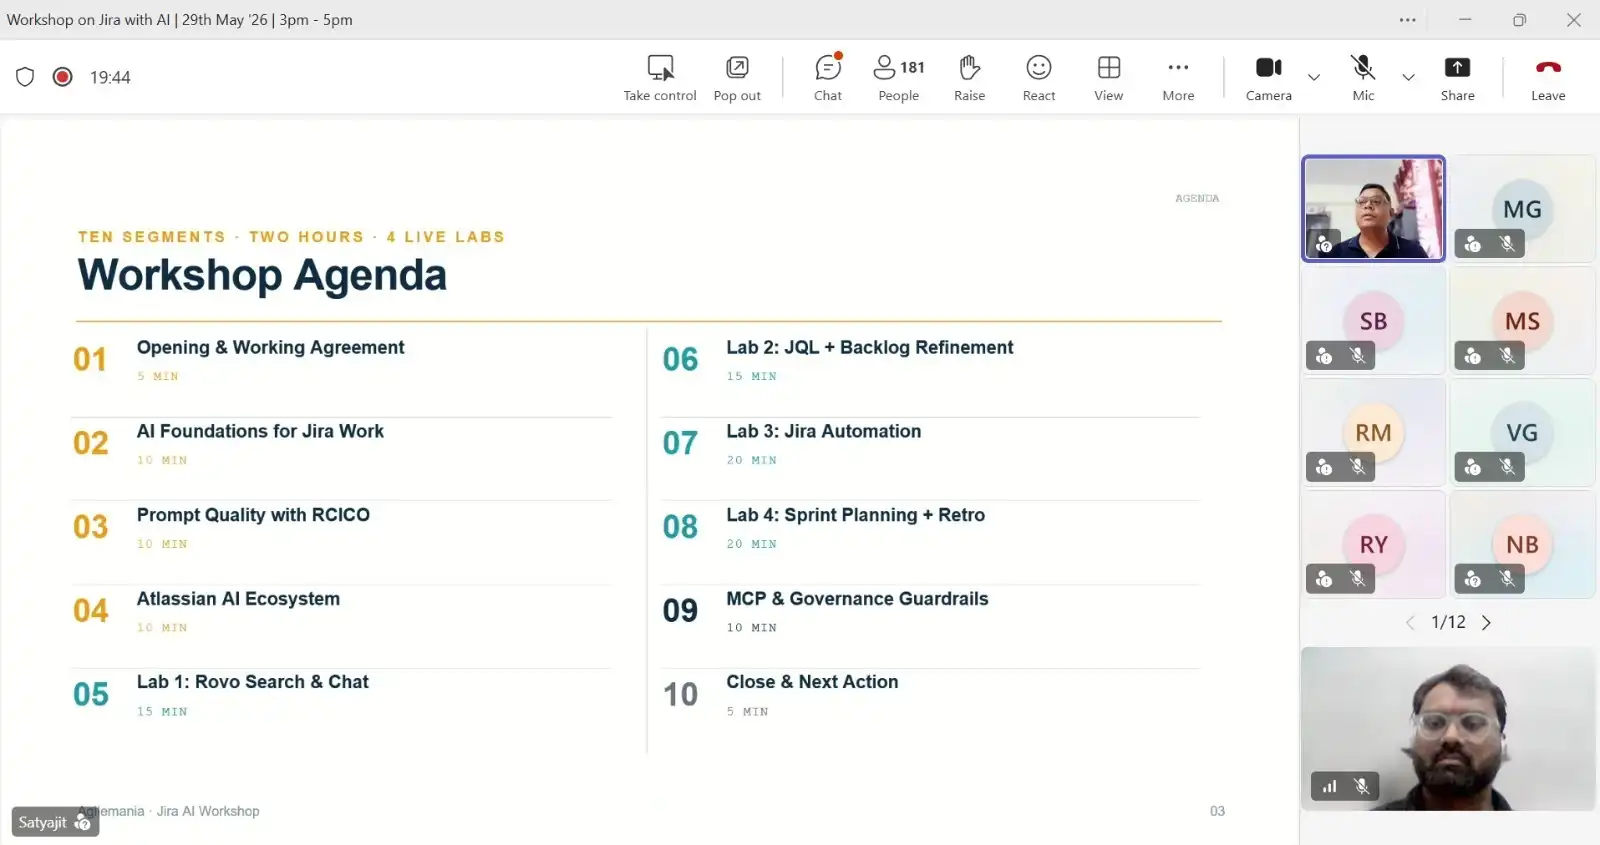Image resolution: width=1600 pixels, height=845 pixels.
Task: Pop out the shared content
Action: (737, 78)
